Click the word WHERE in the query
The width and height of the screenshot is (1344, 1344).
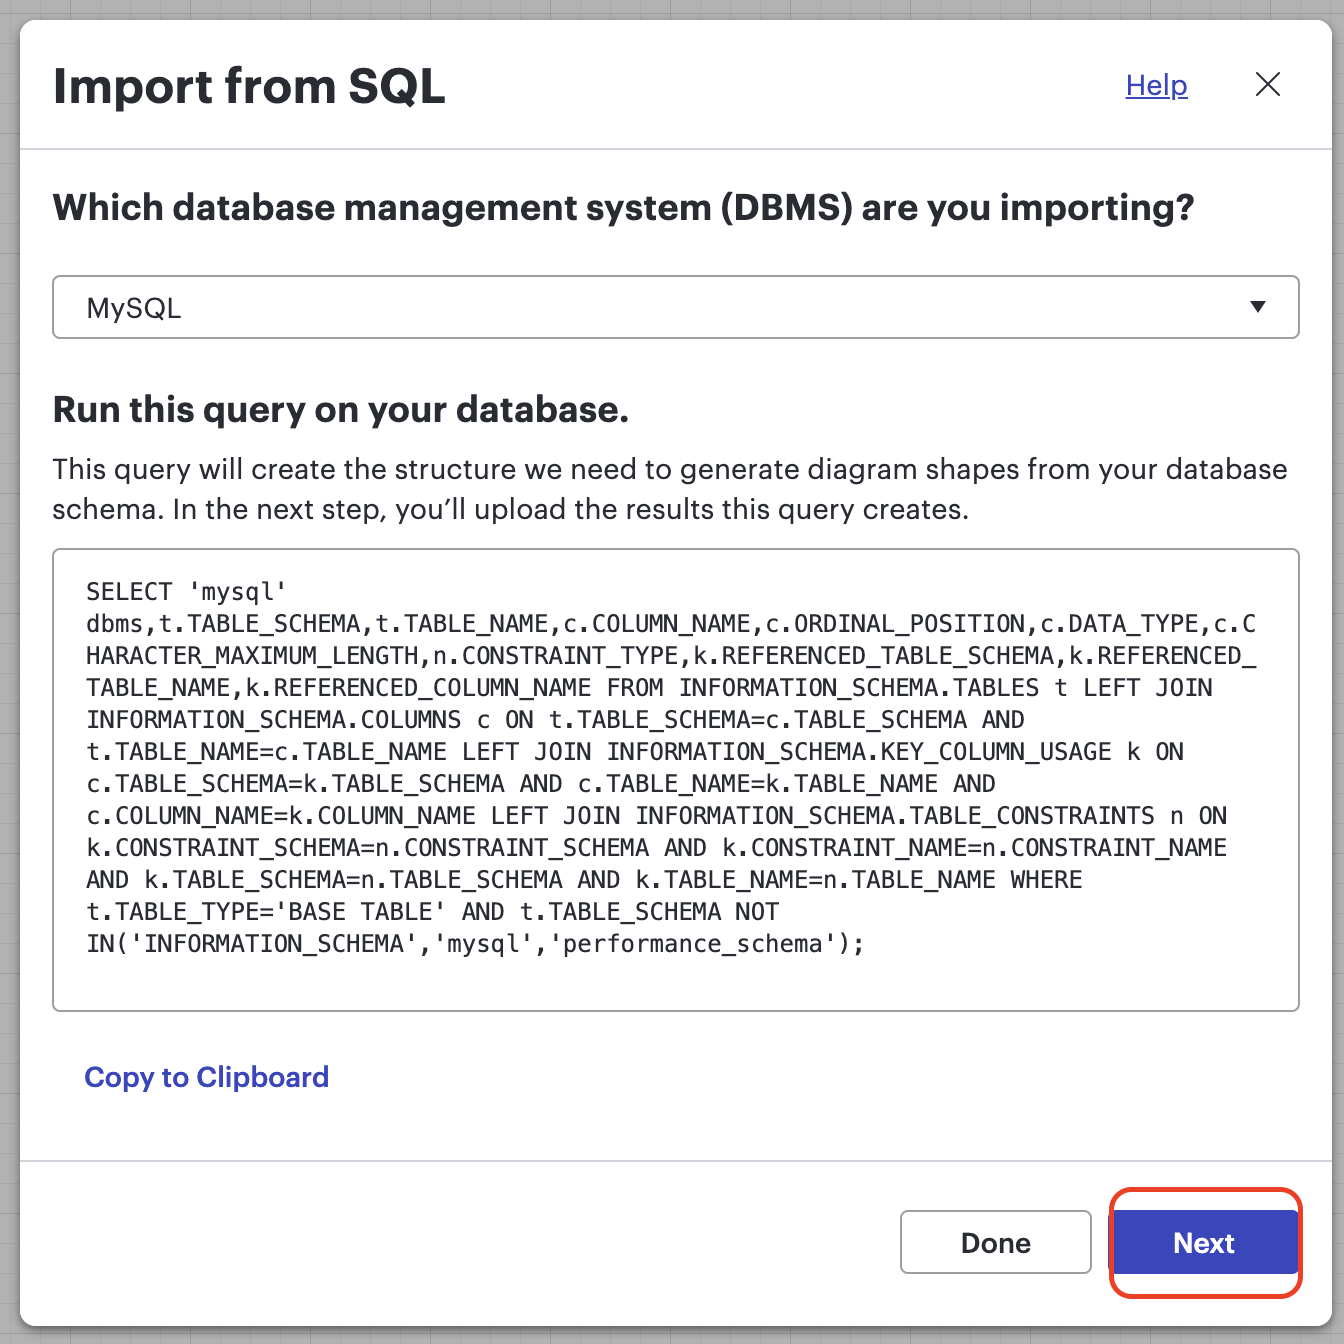1046,880
